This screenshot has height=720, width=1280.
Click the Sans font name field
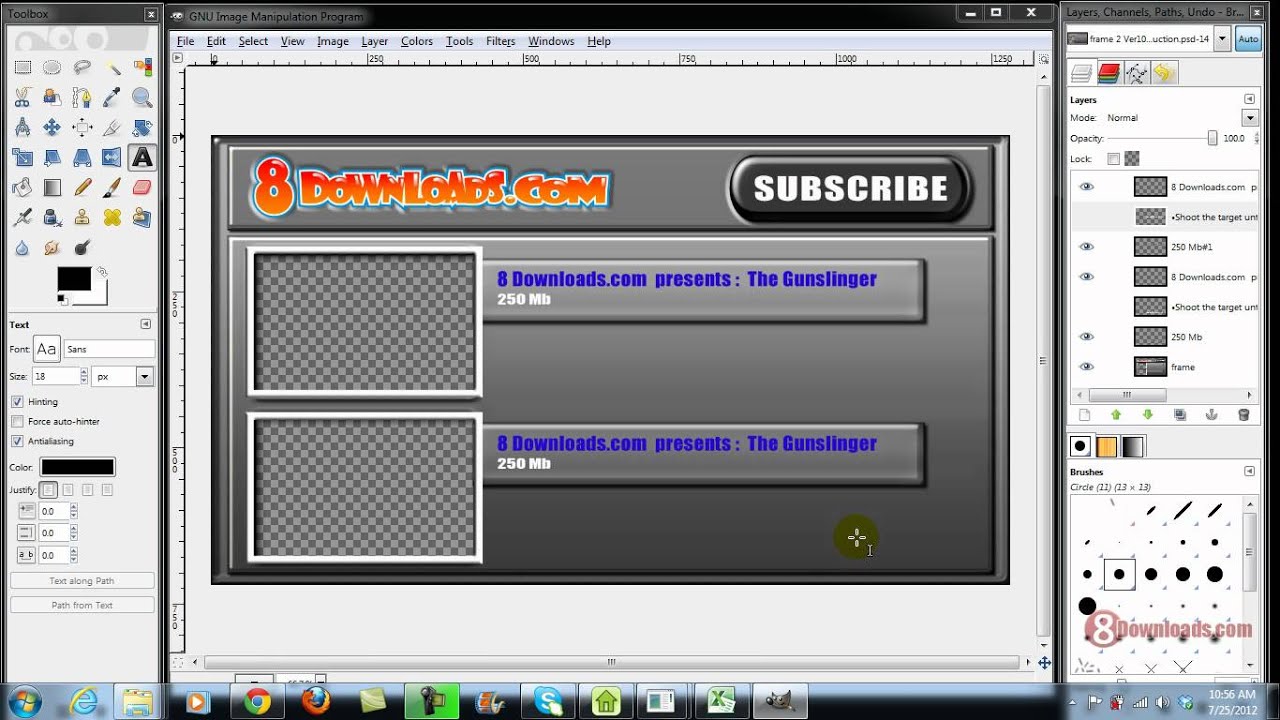[109, 349]
